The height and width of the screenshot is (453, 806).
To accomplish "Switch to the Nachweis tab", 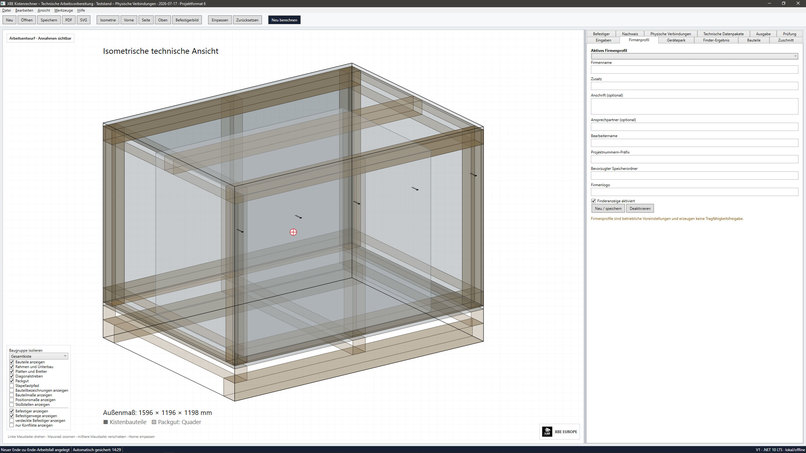I will click(x=630, y=34).
